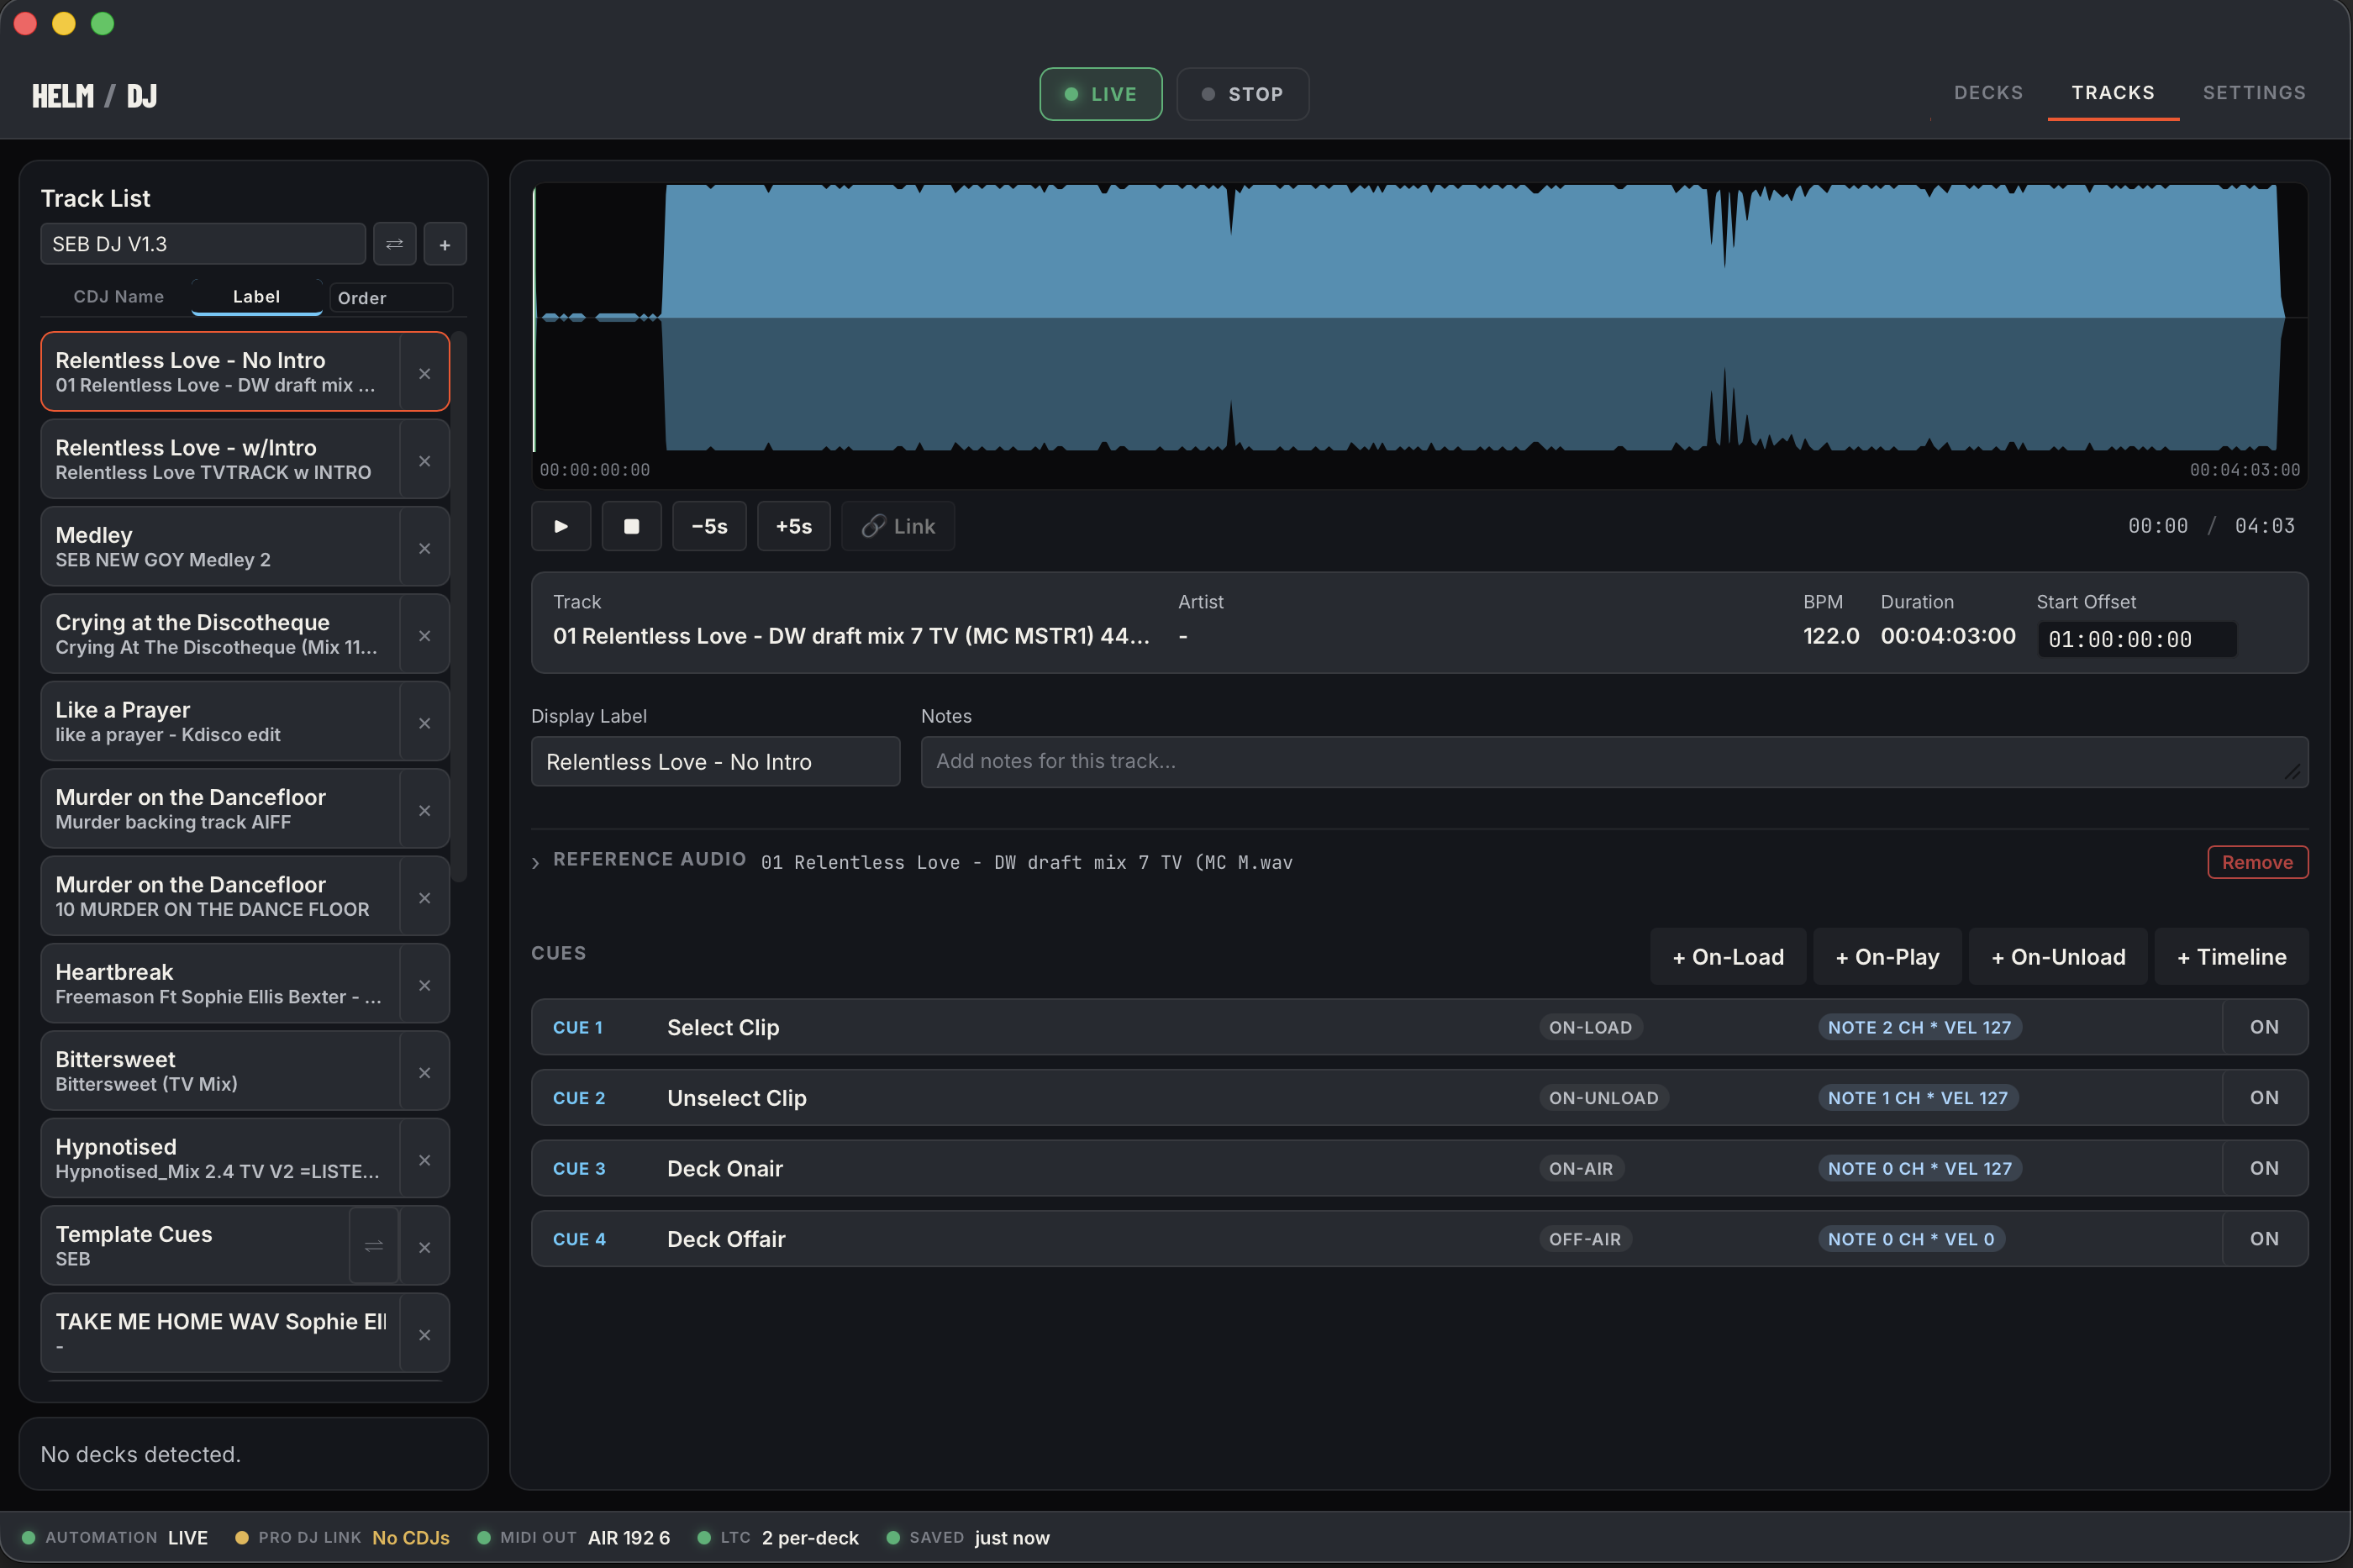Click the Link chain button
This screenshot has width=2353, height=1568.
898,526
